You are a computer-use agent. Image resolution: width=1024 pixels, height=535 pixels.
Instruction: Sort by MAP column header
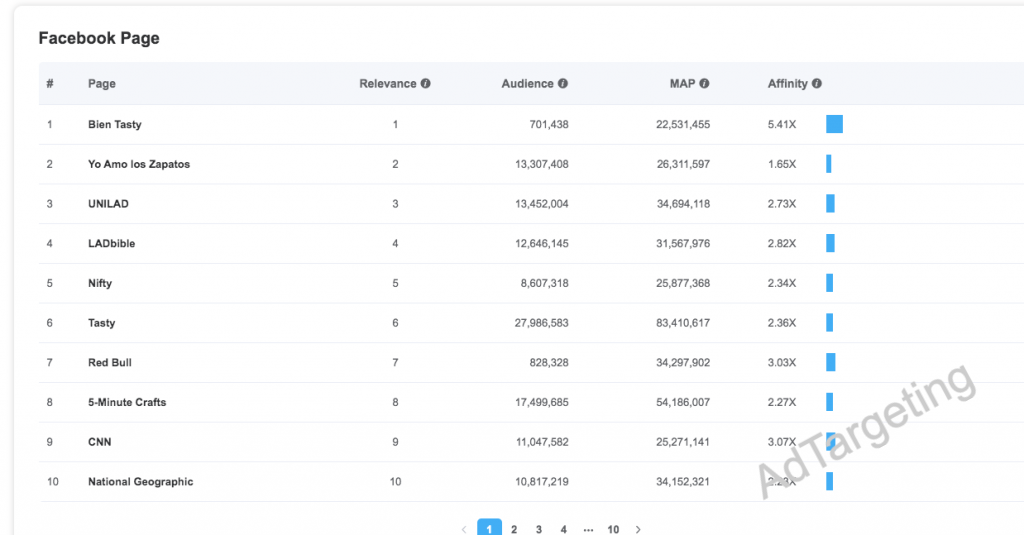tap(682, 84)
